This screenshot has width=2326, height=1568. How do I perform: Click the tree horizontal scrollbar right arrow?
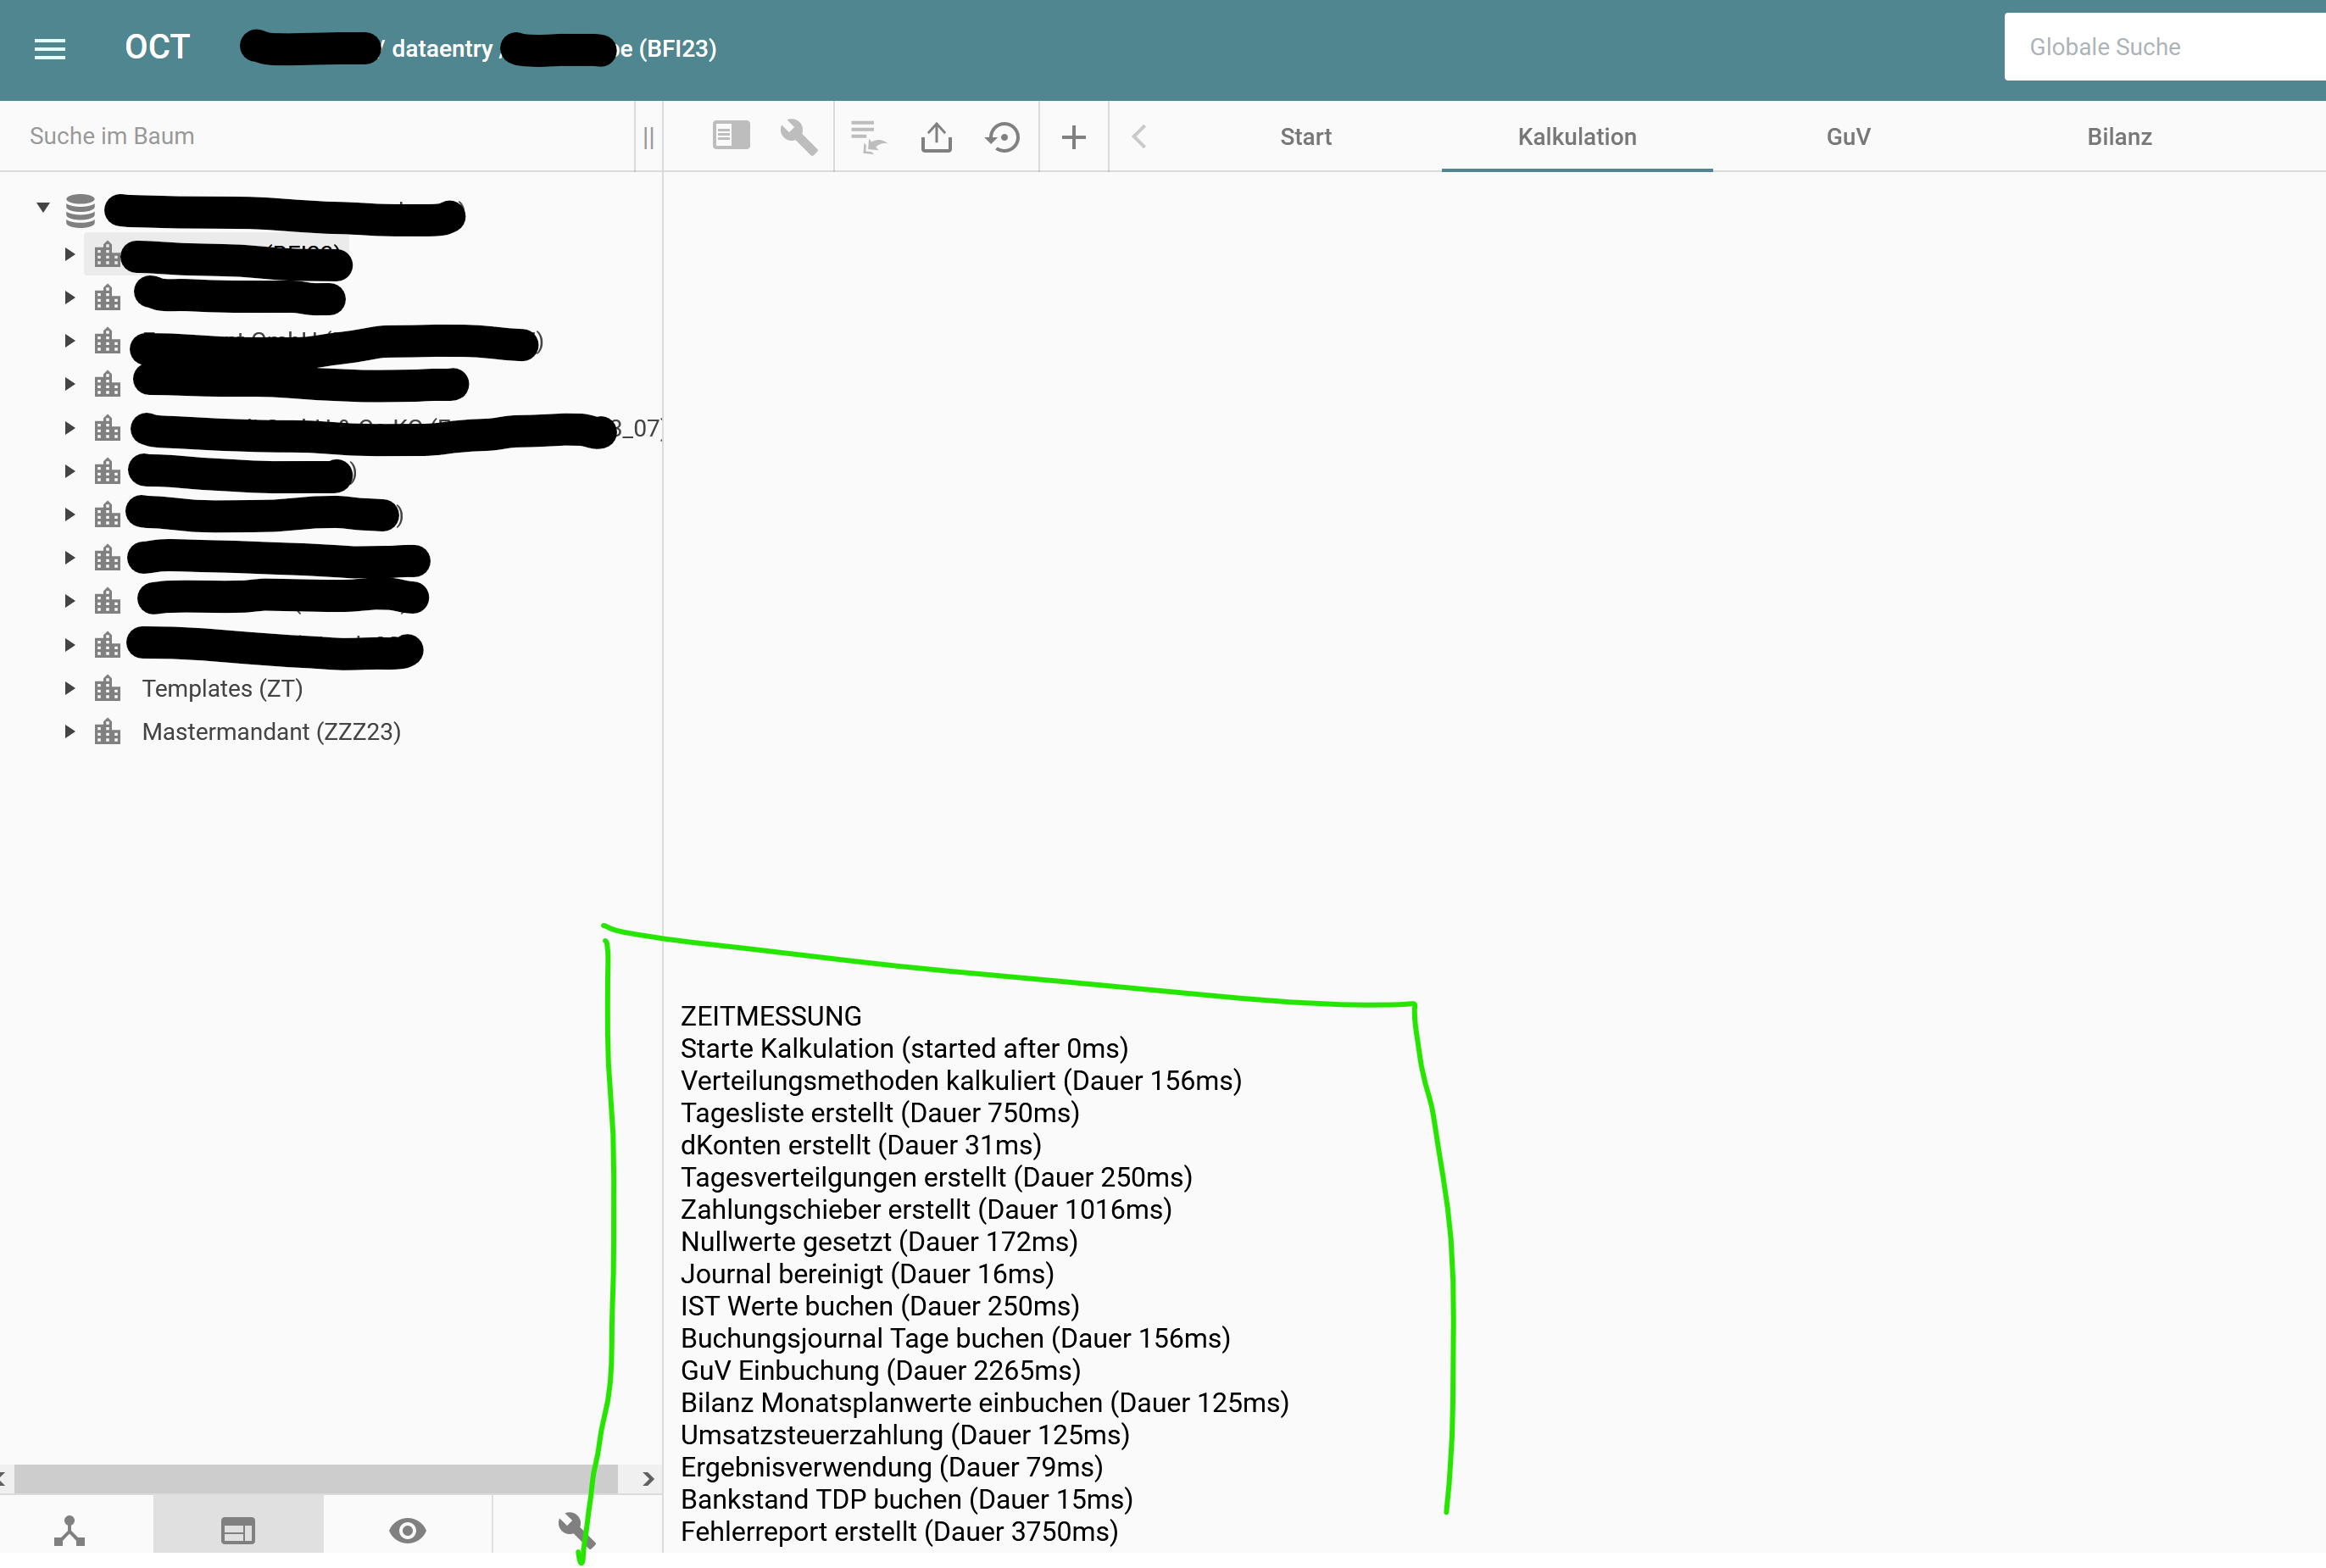pos(648,1478)
